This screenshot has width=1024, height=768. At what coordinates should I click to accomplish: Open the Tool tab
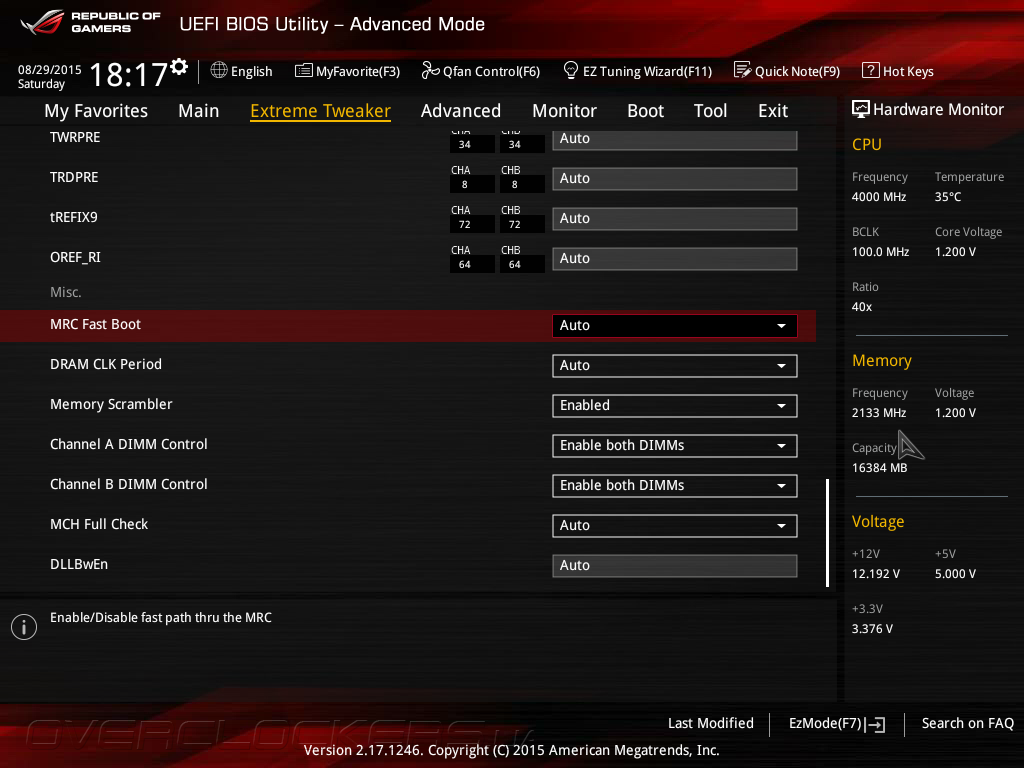[711, 111]
